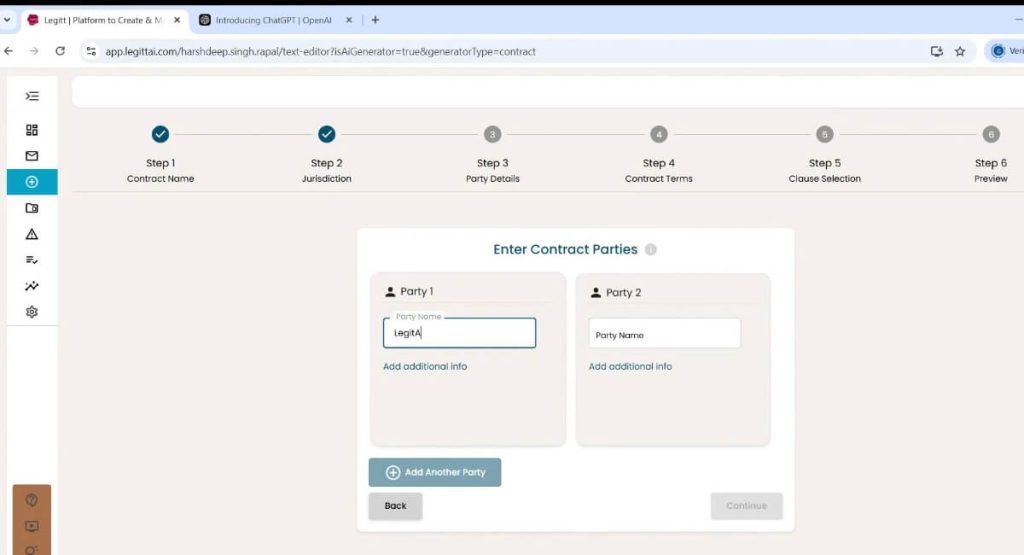Viewport: 1024px width, 555px height.
Task: Reload the page with the refresh icon
Action: [60, 51]
